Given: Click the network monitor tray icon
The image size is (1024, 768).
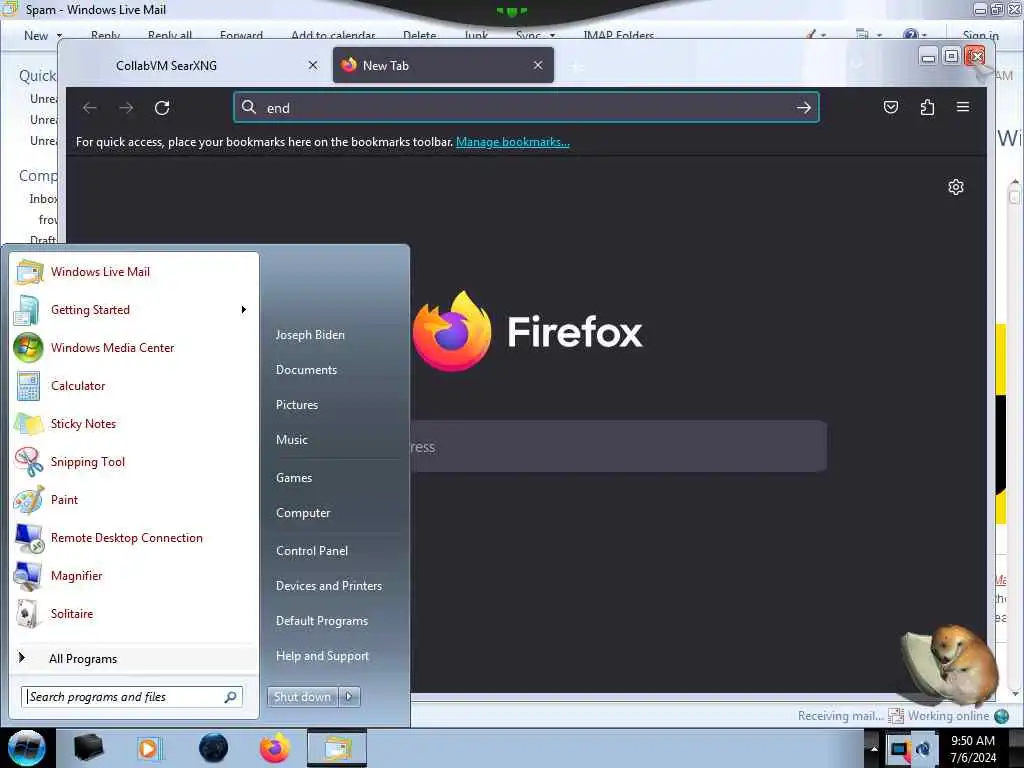Looking at the screenshot, I should tap(899, 750).
